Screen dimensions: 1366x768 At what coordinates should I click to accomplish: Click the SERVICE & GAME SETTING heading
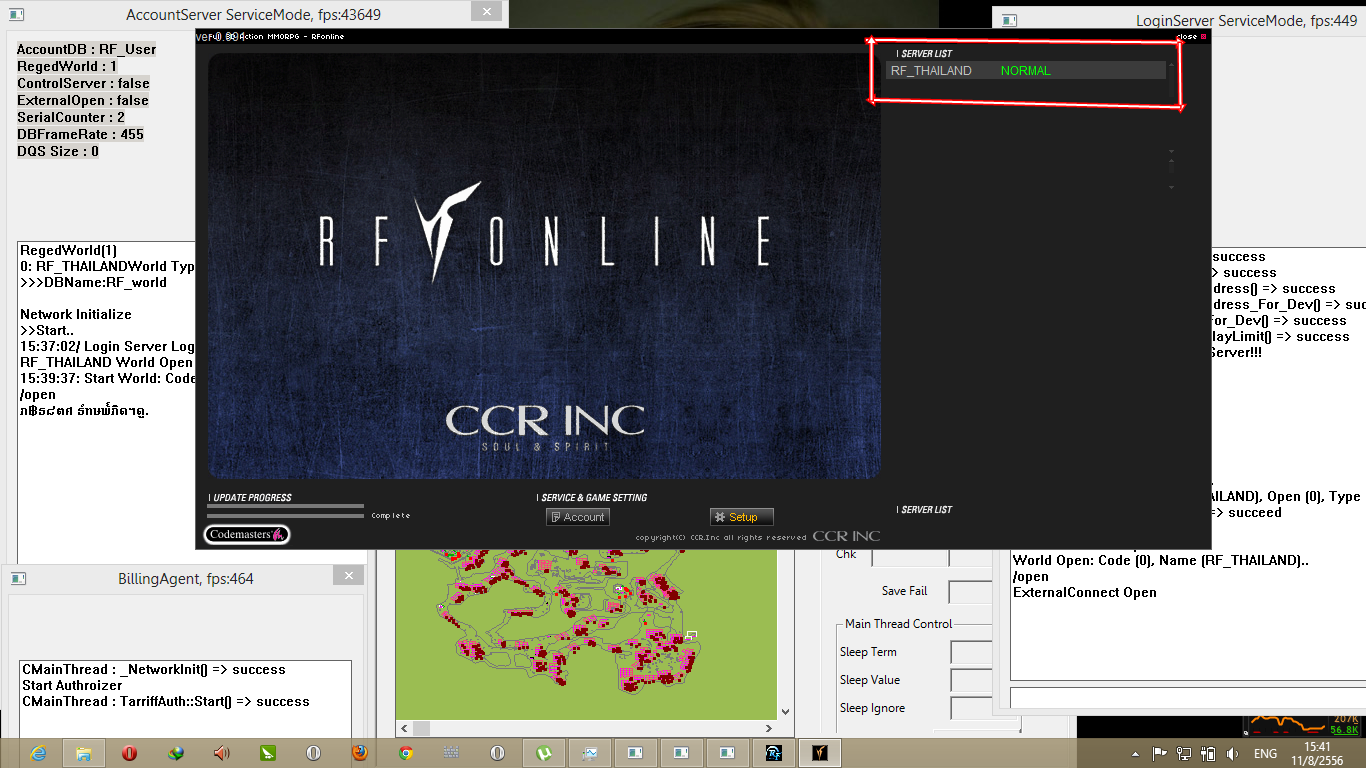pos(592,498)
